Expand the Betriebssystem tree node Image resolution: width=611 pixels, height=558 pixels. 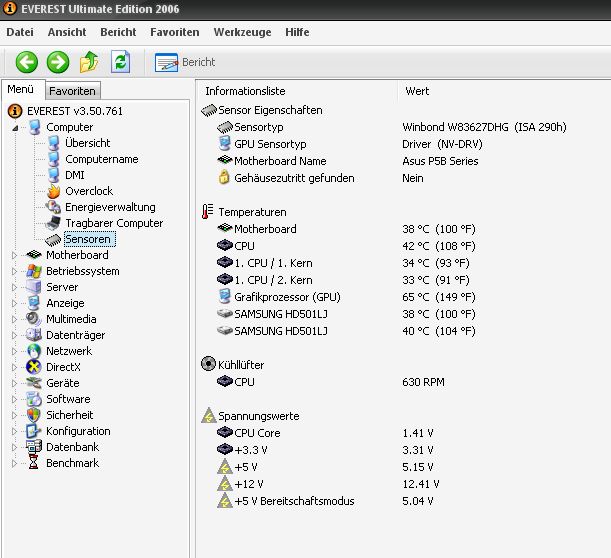(14, 271)
